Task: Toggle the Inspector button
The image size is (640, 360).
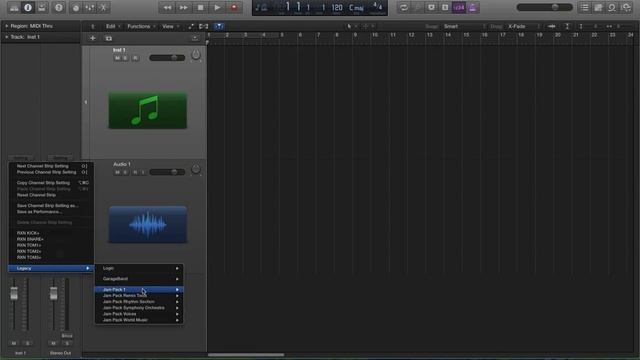Action: pos(28,7)
